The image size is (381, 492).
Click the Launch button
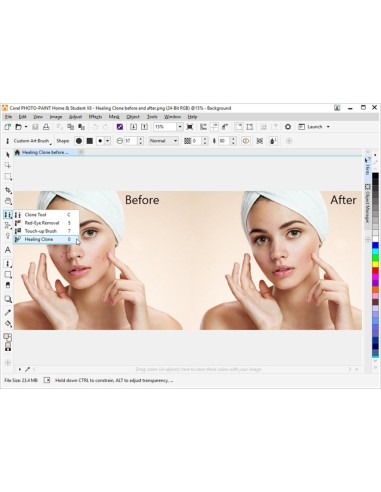click(312, 127)
